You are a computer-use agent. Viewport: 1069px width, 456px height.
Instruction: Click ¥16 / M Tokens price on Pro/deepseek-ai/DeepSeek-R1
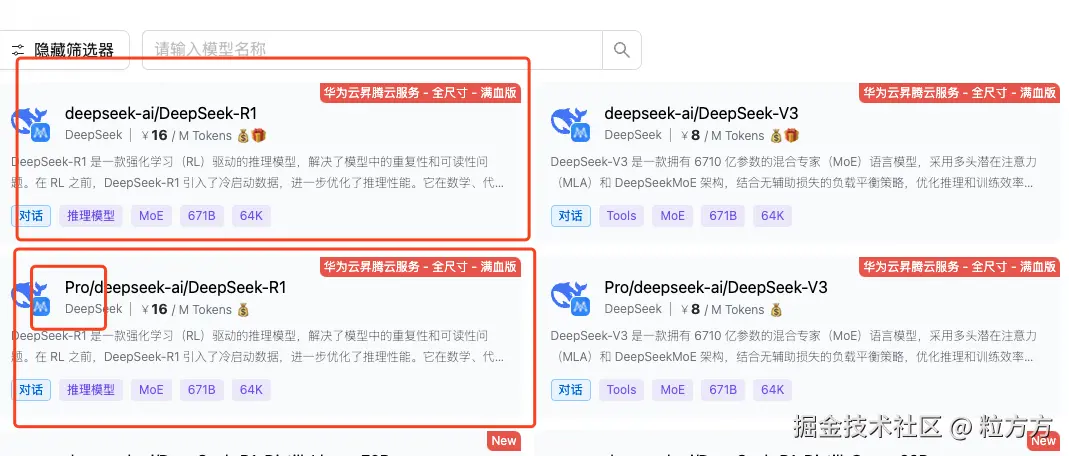186,309
